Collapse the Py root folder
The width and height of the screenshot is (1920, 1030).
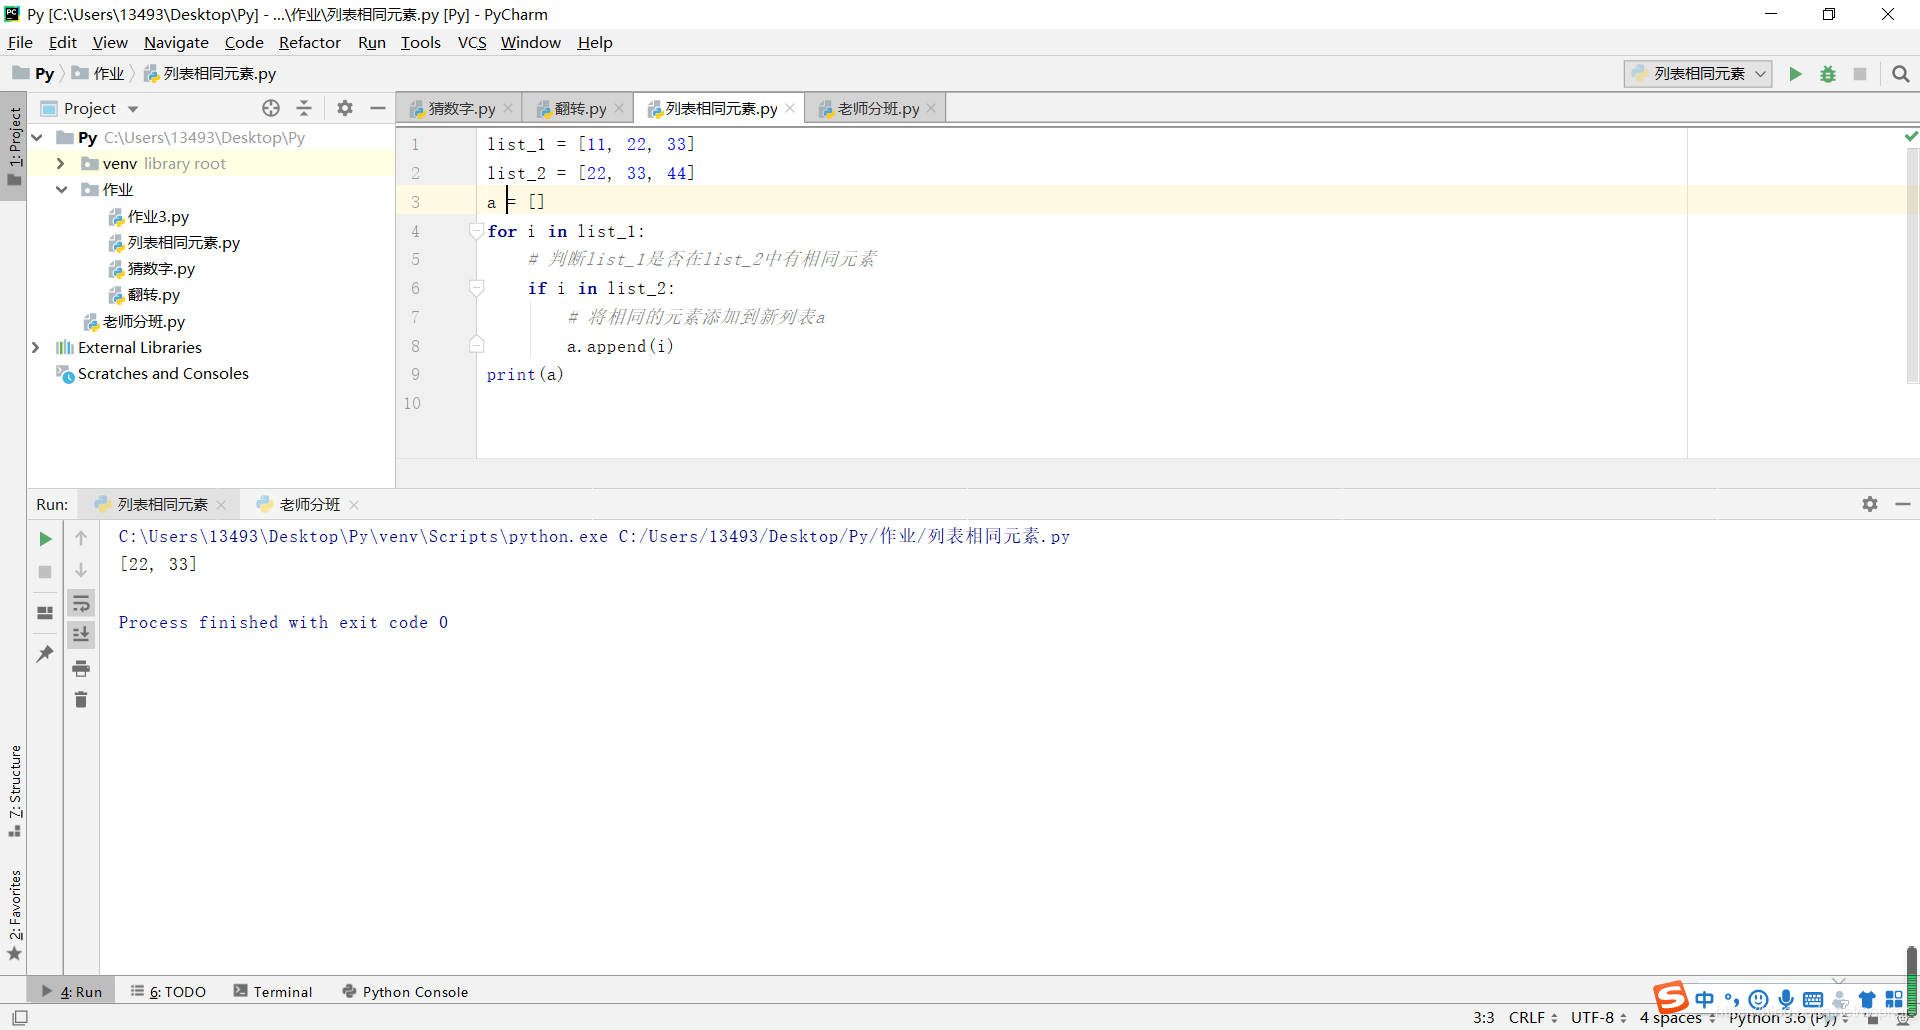37,137
